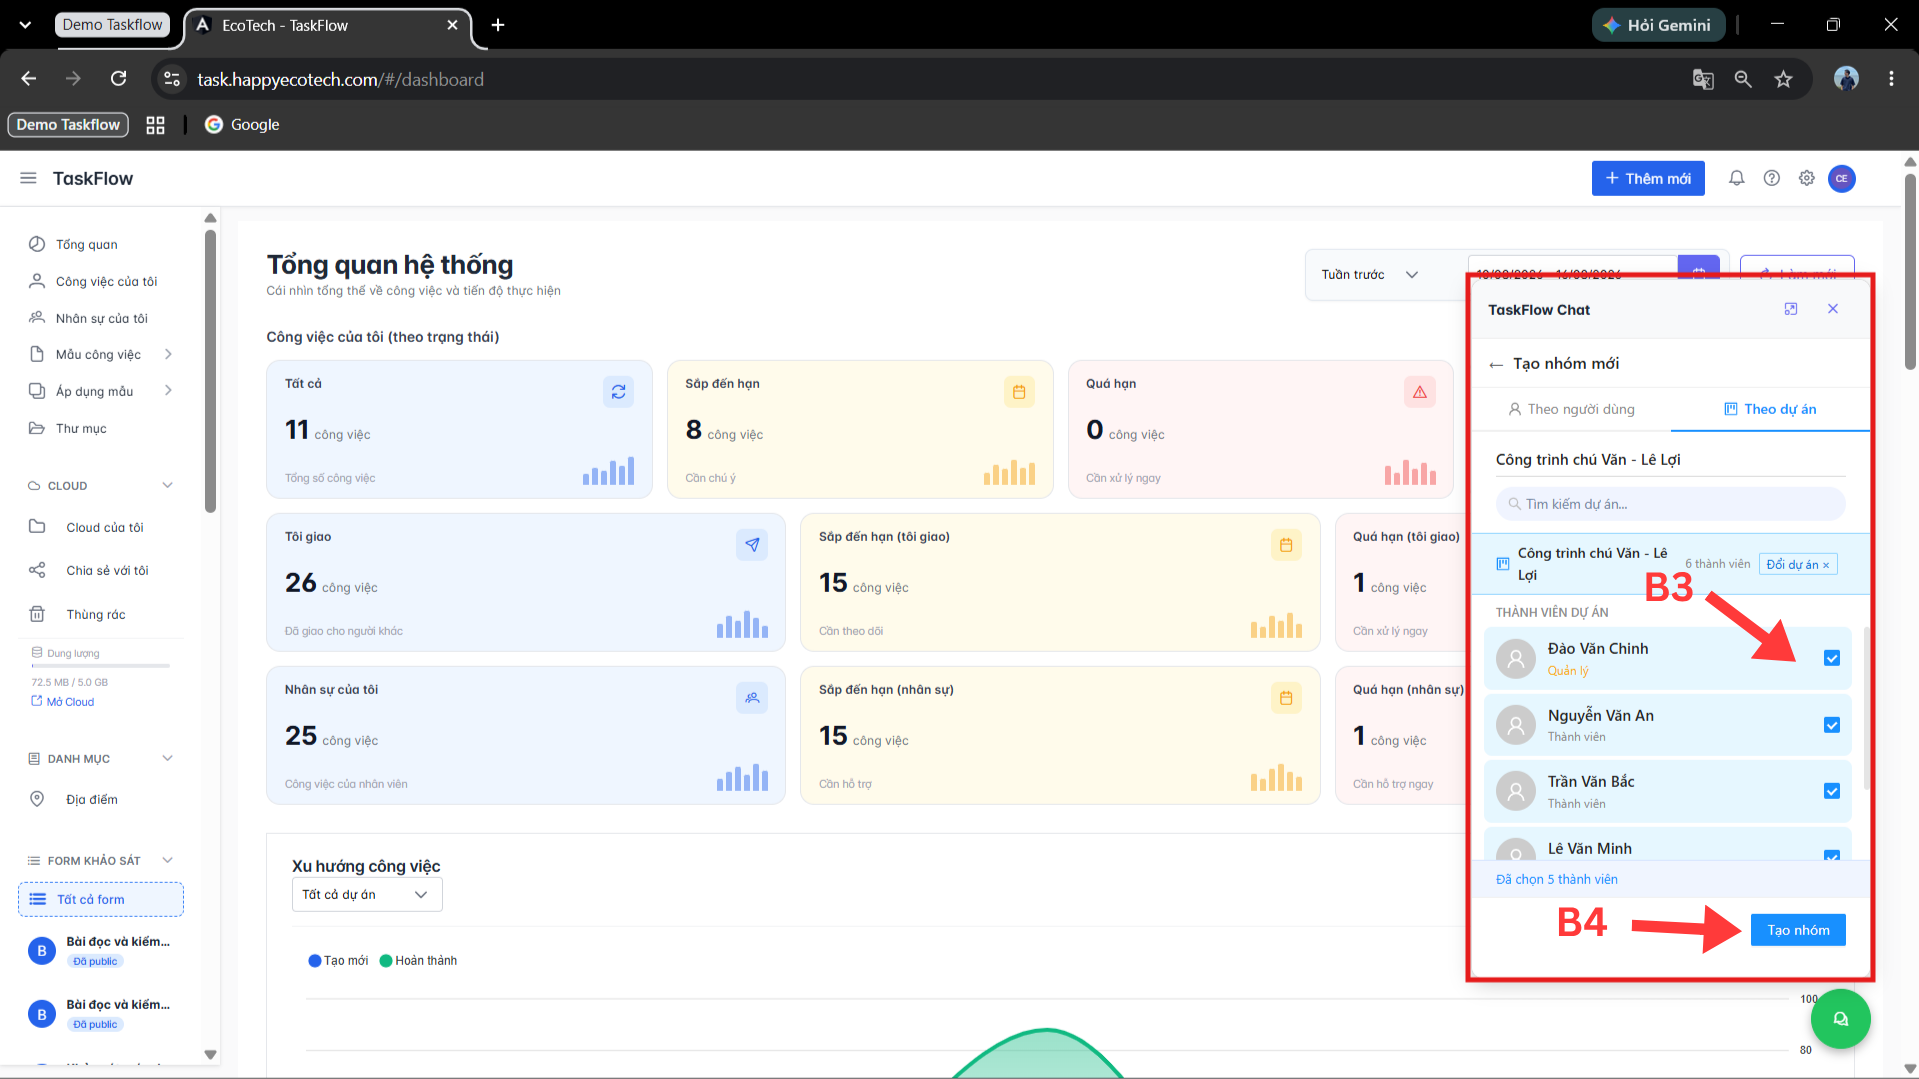Click calendar icon on Sắp đến hạn (nhân sự)
The image size is (1919, 1079).
pyautogui.click(x=1286, y=698)
